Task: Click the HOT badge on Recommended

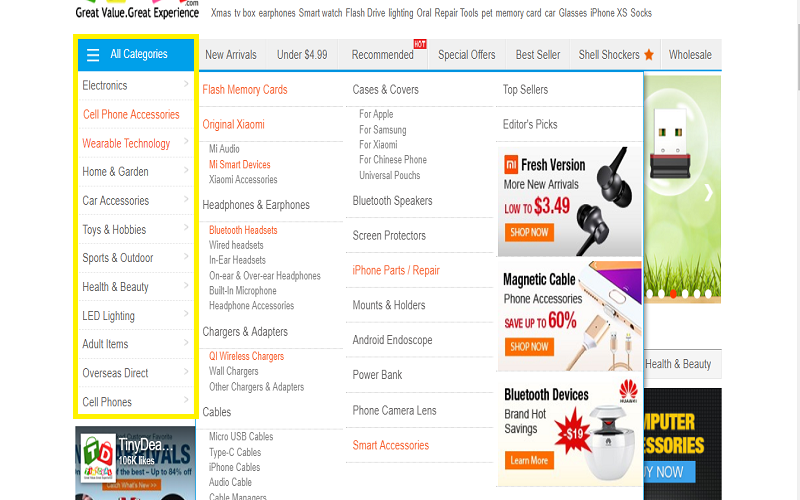Action: 420,44
